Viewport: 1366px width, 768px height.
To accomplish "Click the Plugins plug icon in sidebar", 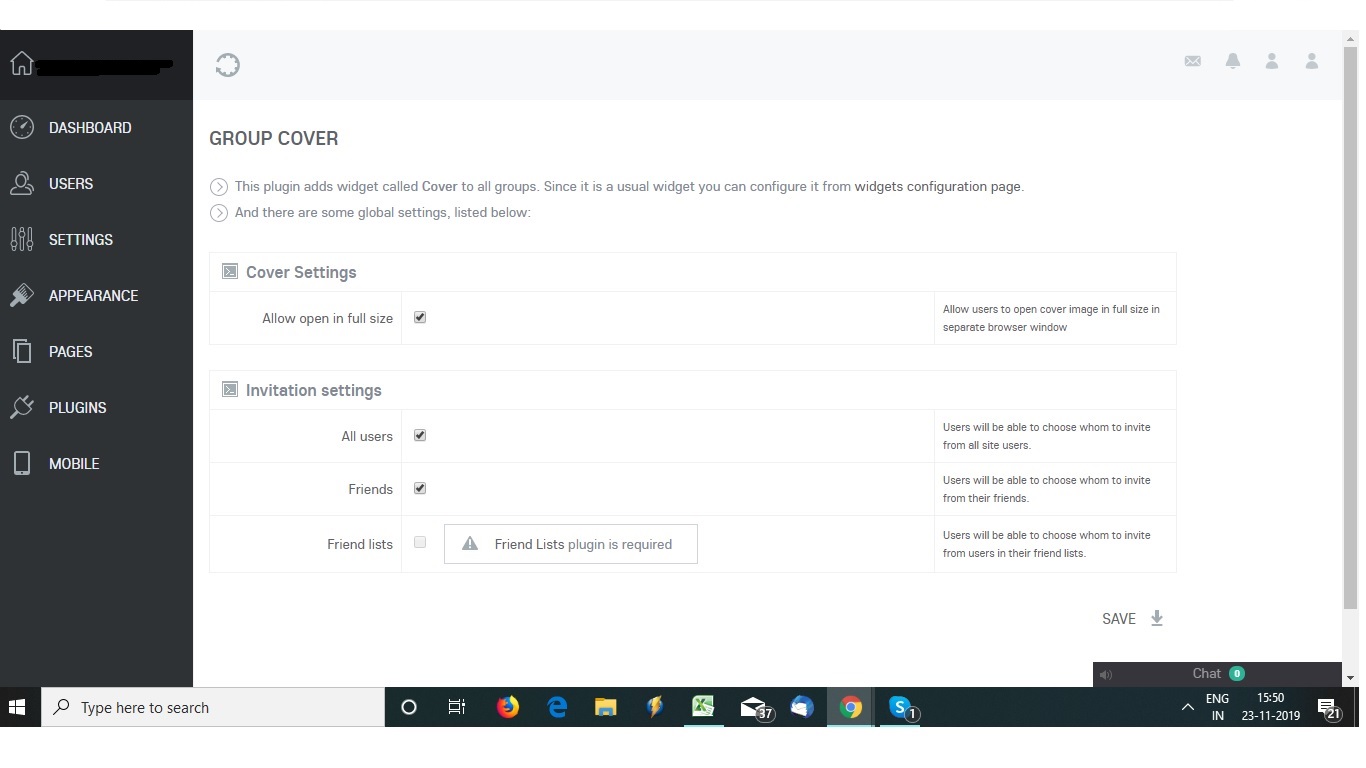I will tap(21, 407).
